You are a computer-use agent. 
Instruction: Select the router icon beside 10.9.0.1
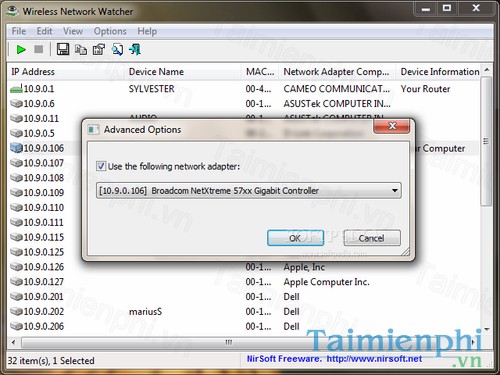point(16,89)
